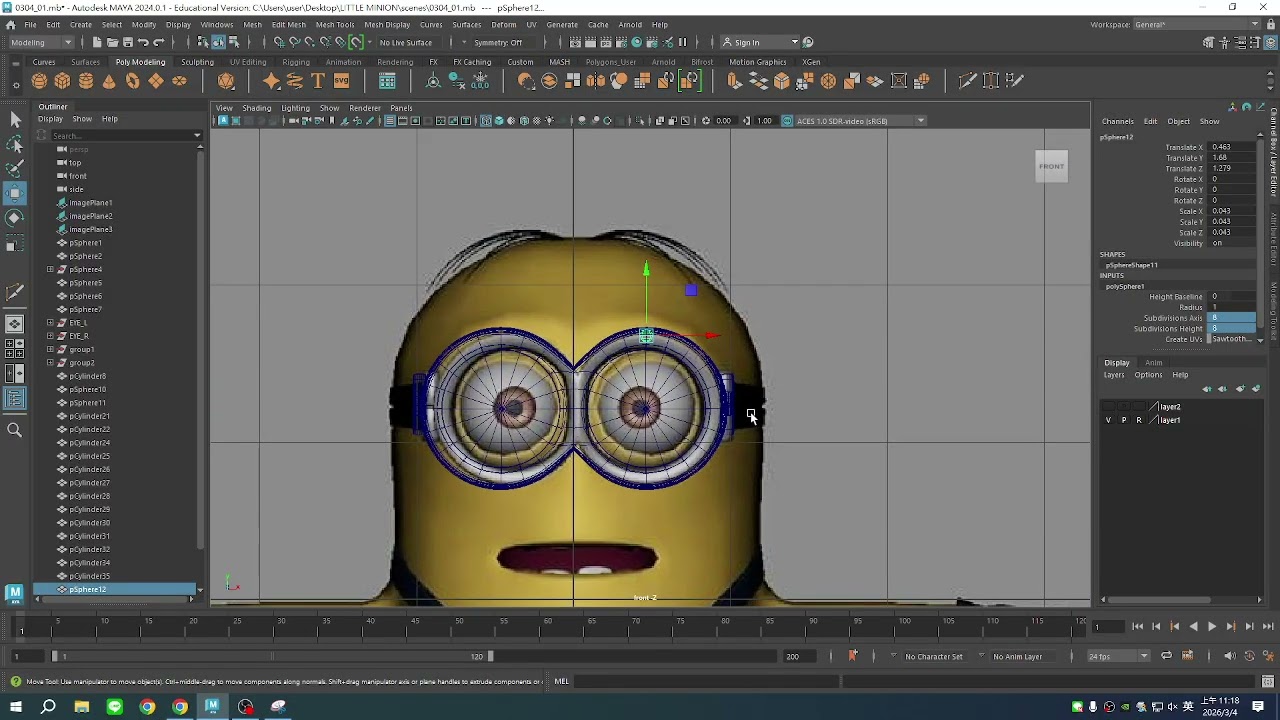This screenshot has height=720, width=1280.
Task: Click the polygon cube shelf icon
Action: [x=62, y=81]
